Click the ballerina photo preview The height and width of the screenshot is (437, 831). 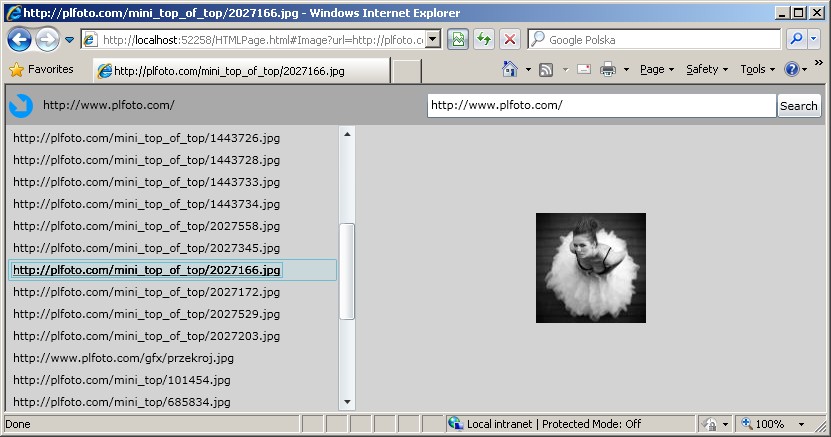[x=590, y=268]
